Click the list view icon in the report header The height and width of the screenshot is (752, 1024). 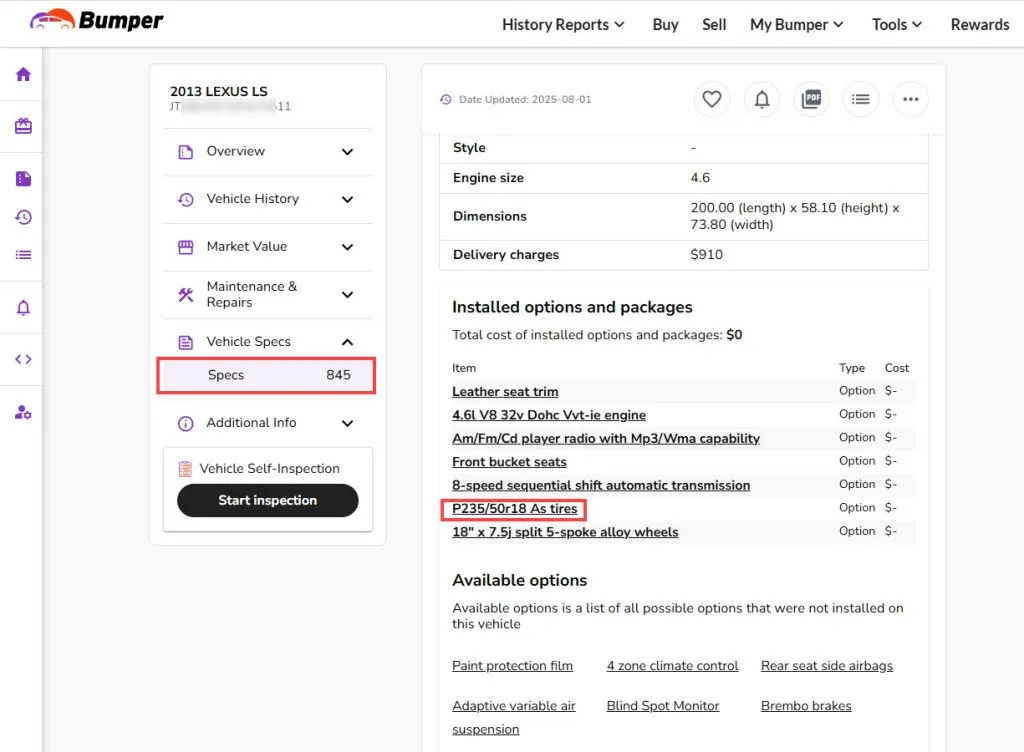(x=861, y=99)
